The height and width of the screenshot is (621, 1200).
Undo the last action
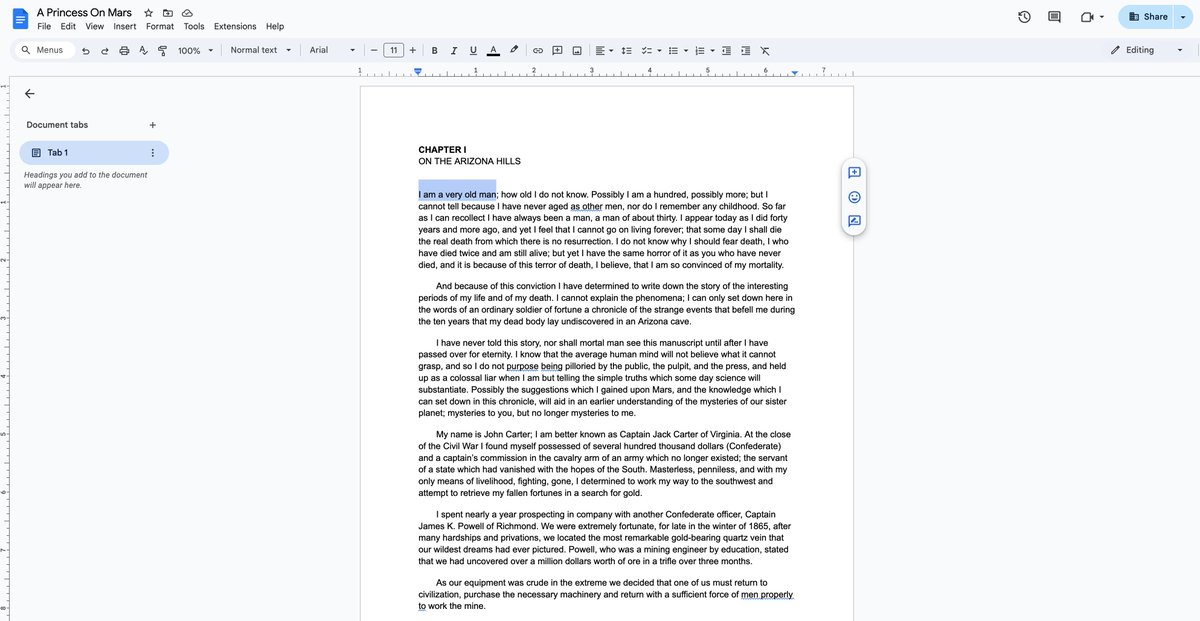click(86, 50)
